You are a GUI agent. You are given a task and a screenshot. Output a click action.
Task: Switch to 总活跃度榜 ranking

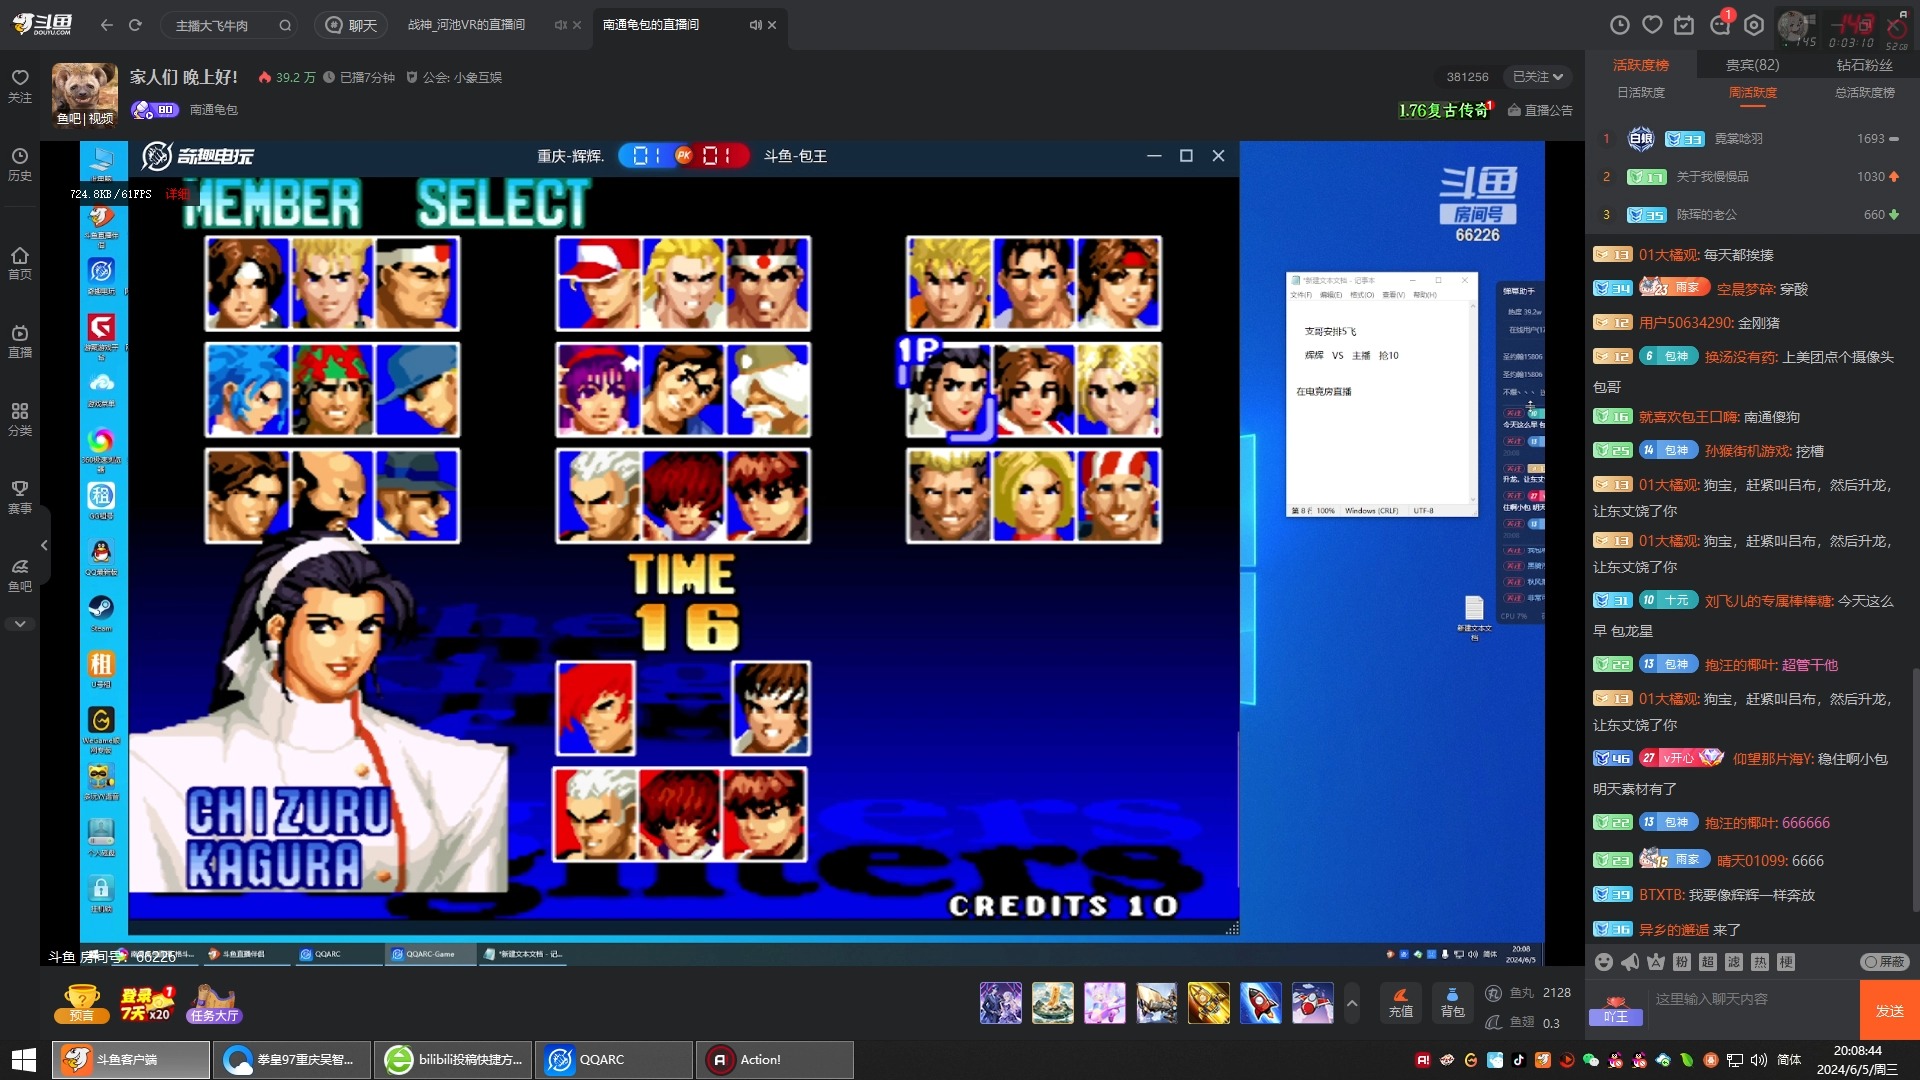(1864, 92)
